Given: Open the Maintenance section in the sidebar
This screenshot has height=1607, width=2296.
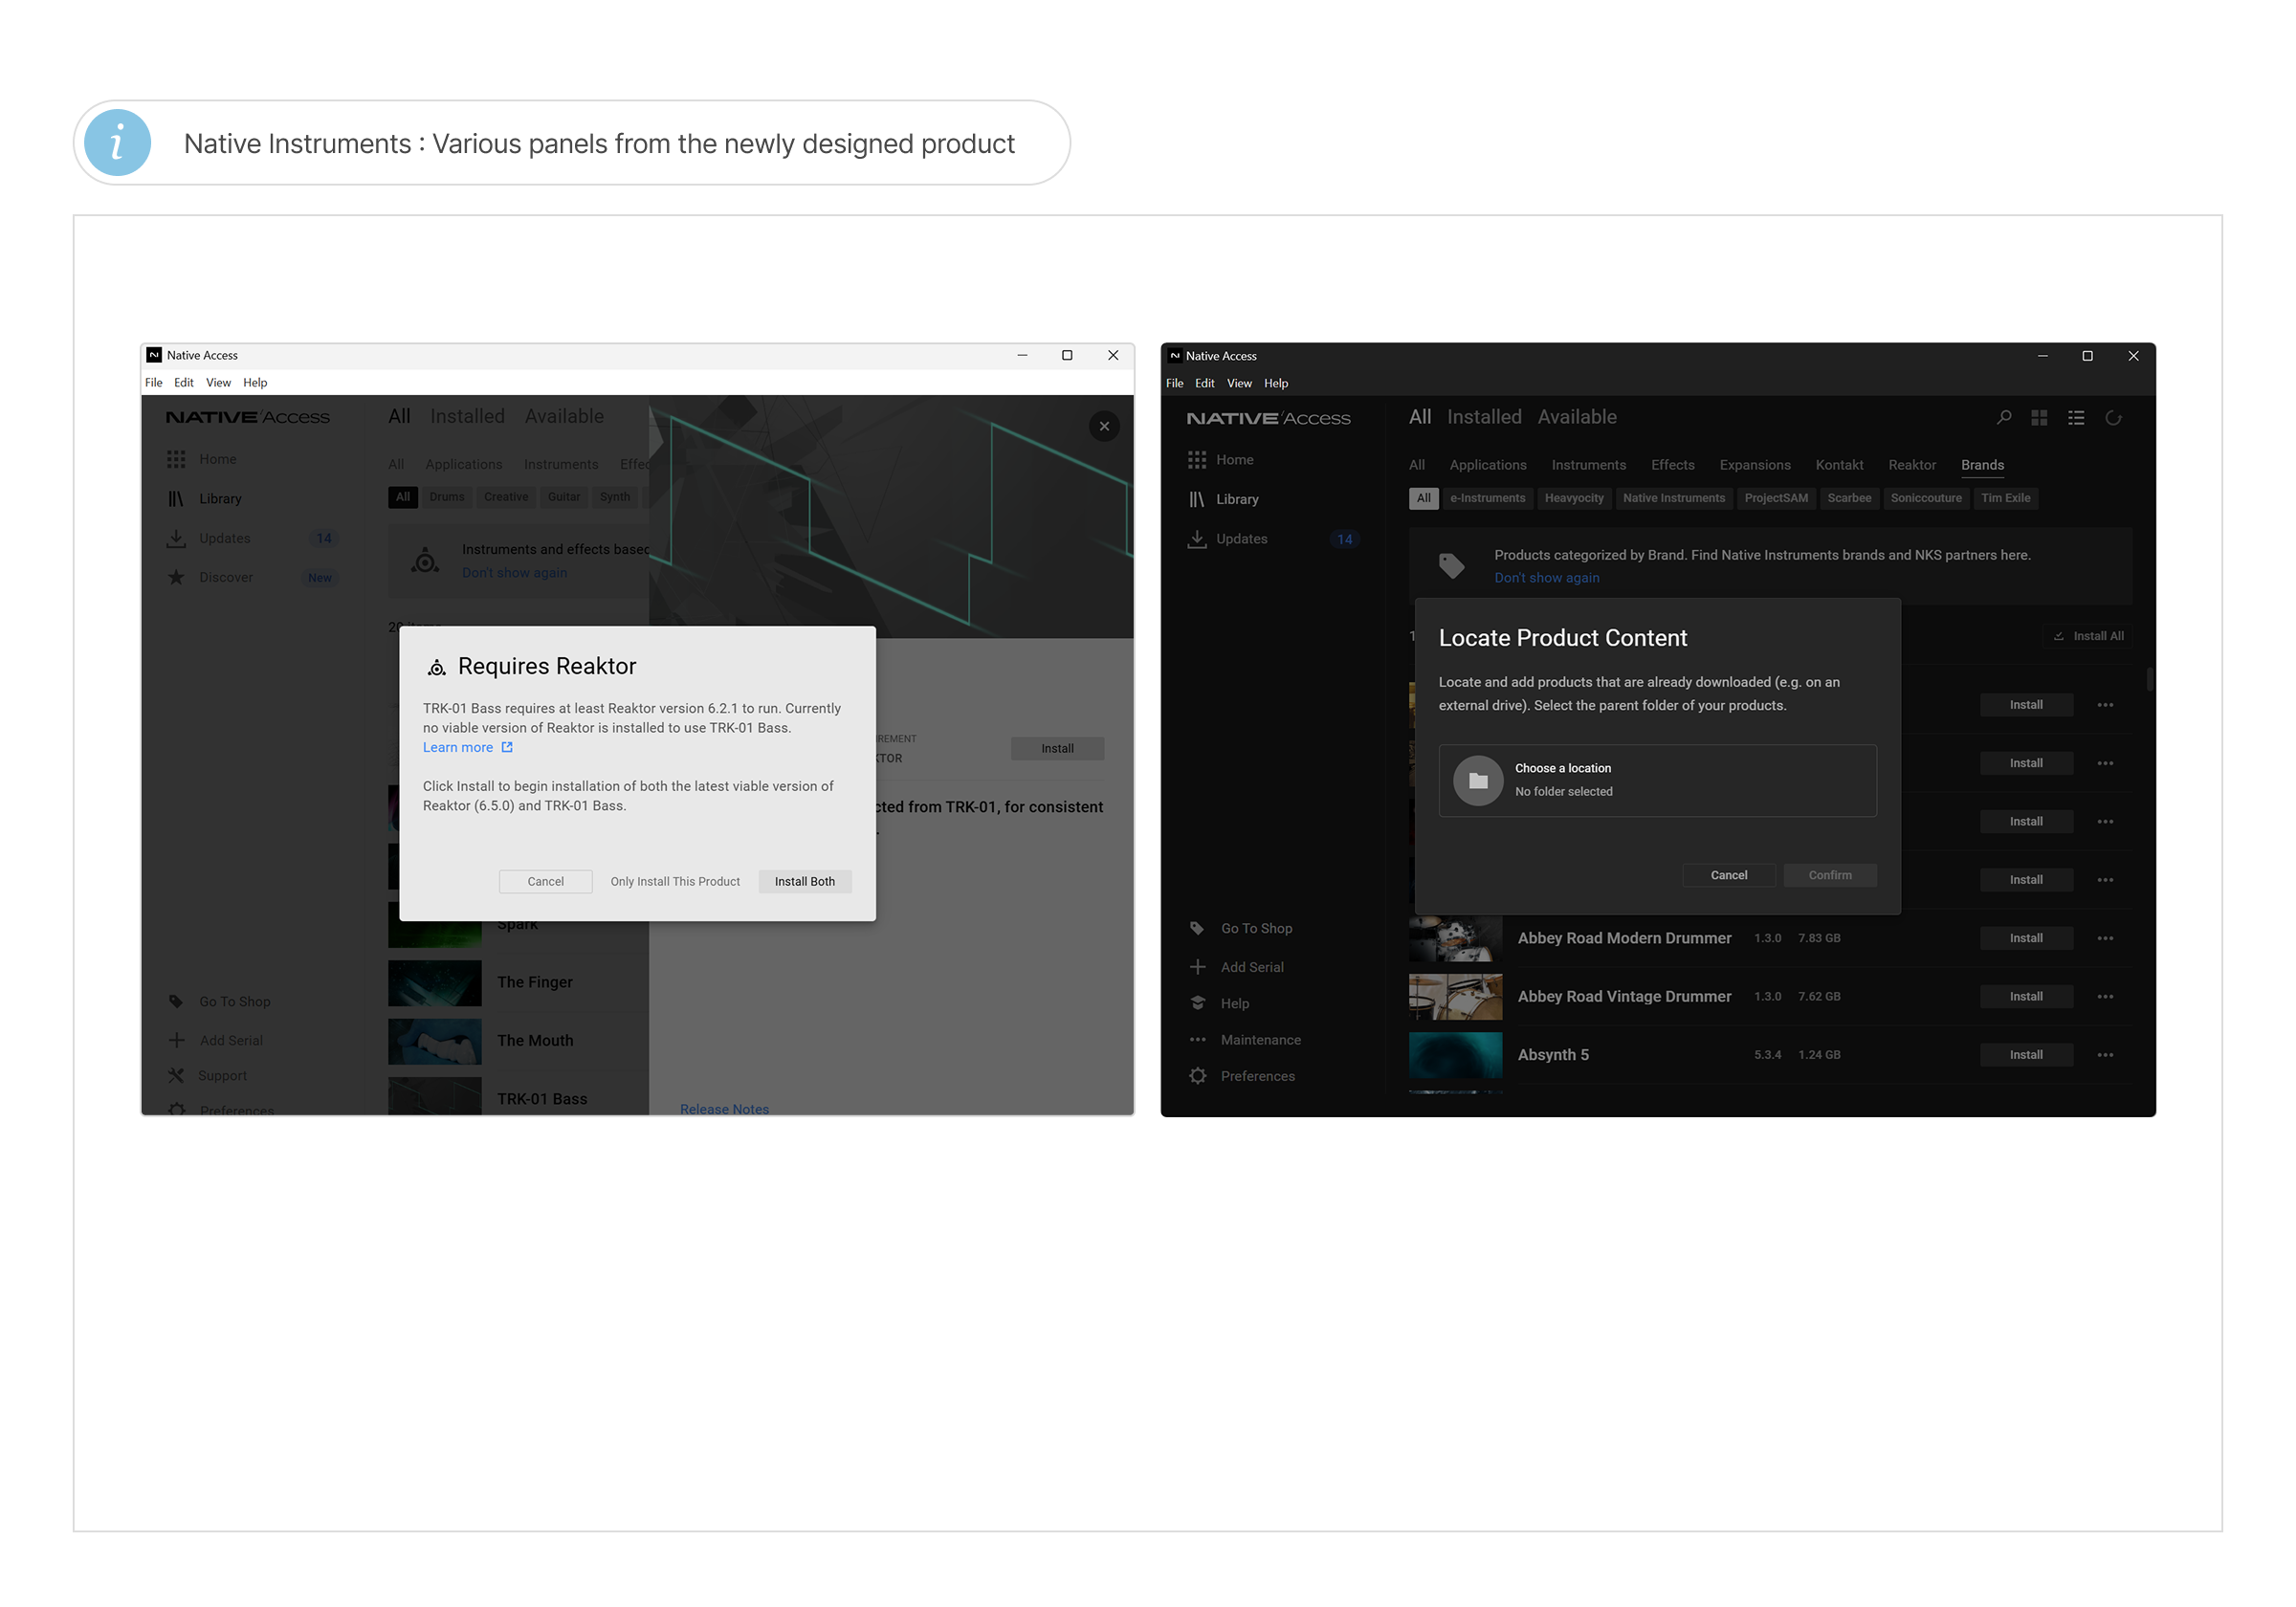Looking at the screenshot, I should (1260, 1039).
